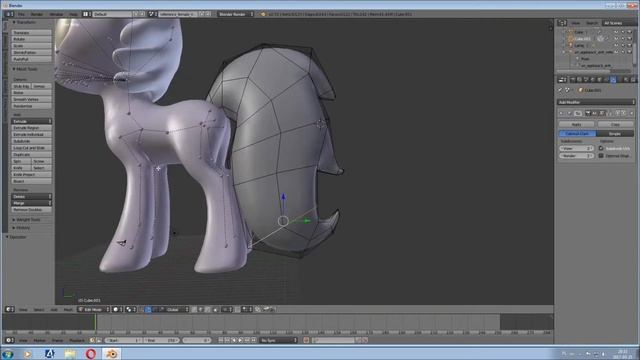Click the Rotate tool button
Viewport: 640px width, 360px height.
tap(31, 39)
